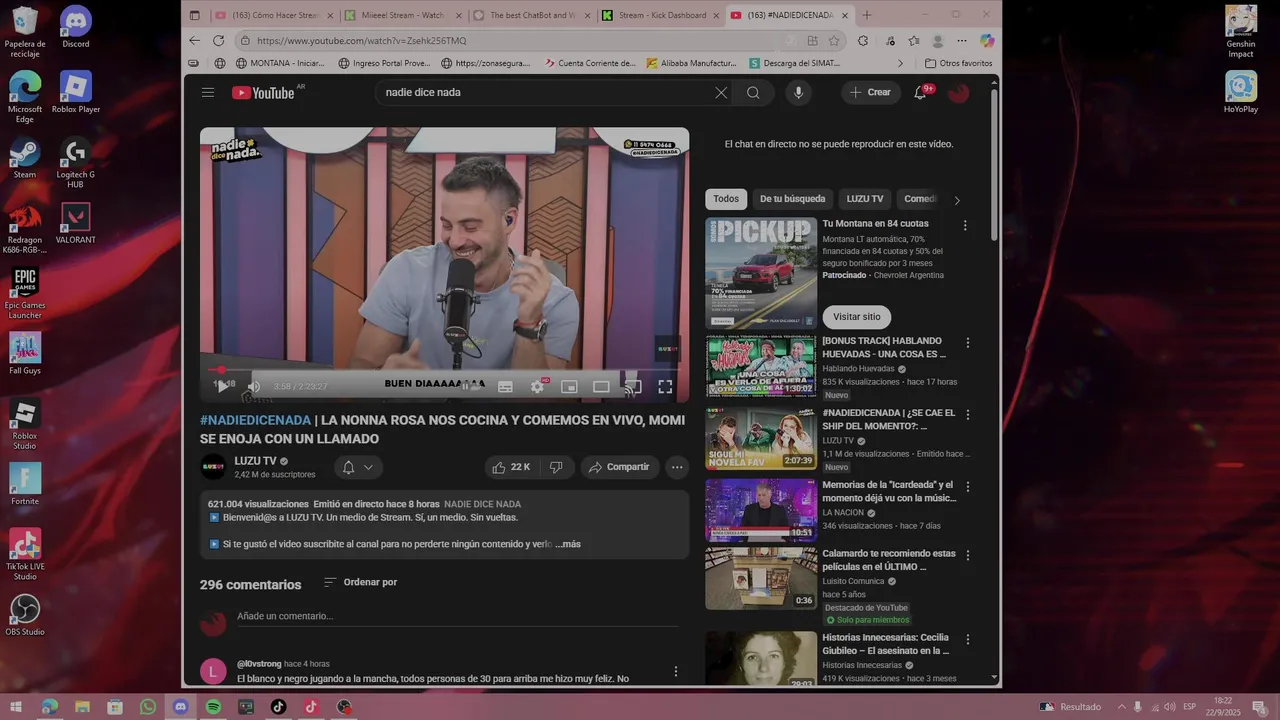Image resolution: width=1280 pixels, height=720 pixels.
Task: Select the LUZU TV filter chip
Action: click(865, 199)
